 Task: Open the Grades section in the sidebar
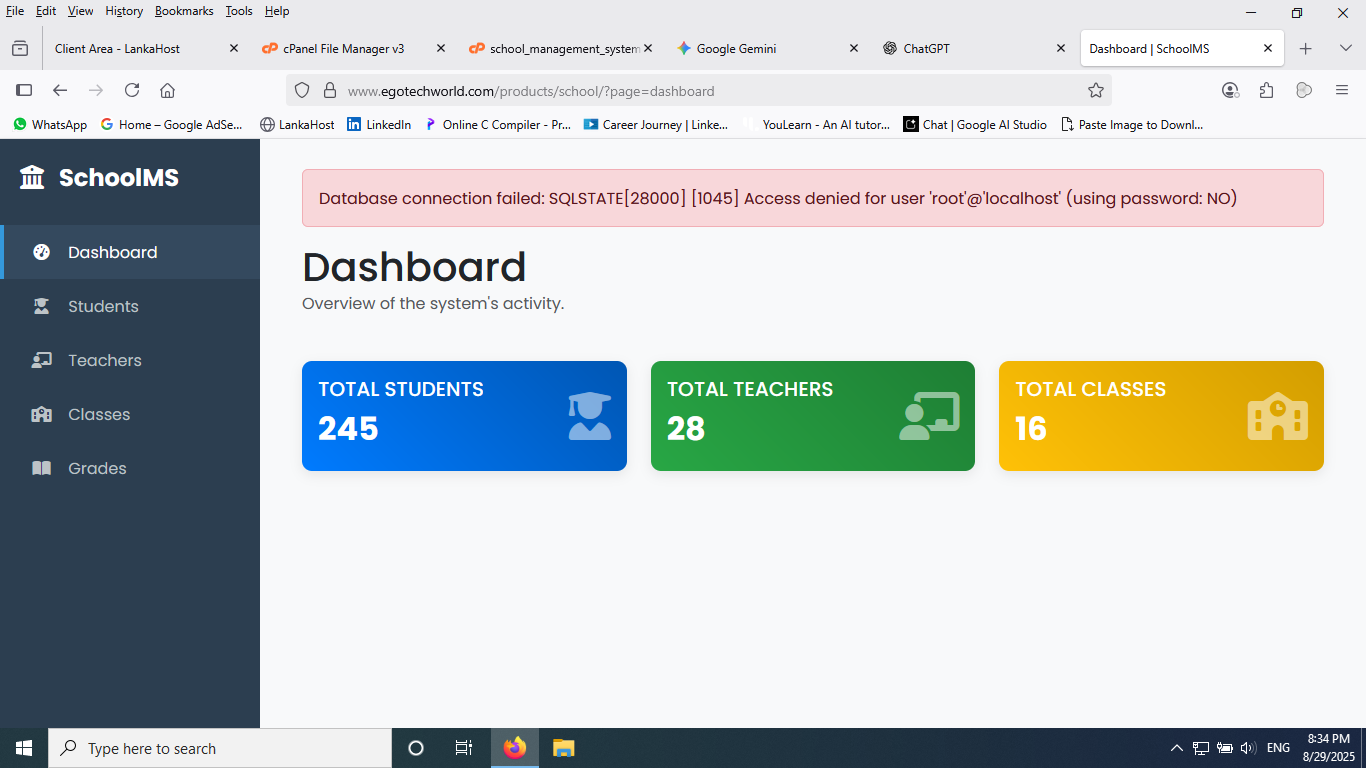(99, 468)
